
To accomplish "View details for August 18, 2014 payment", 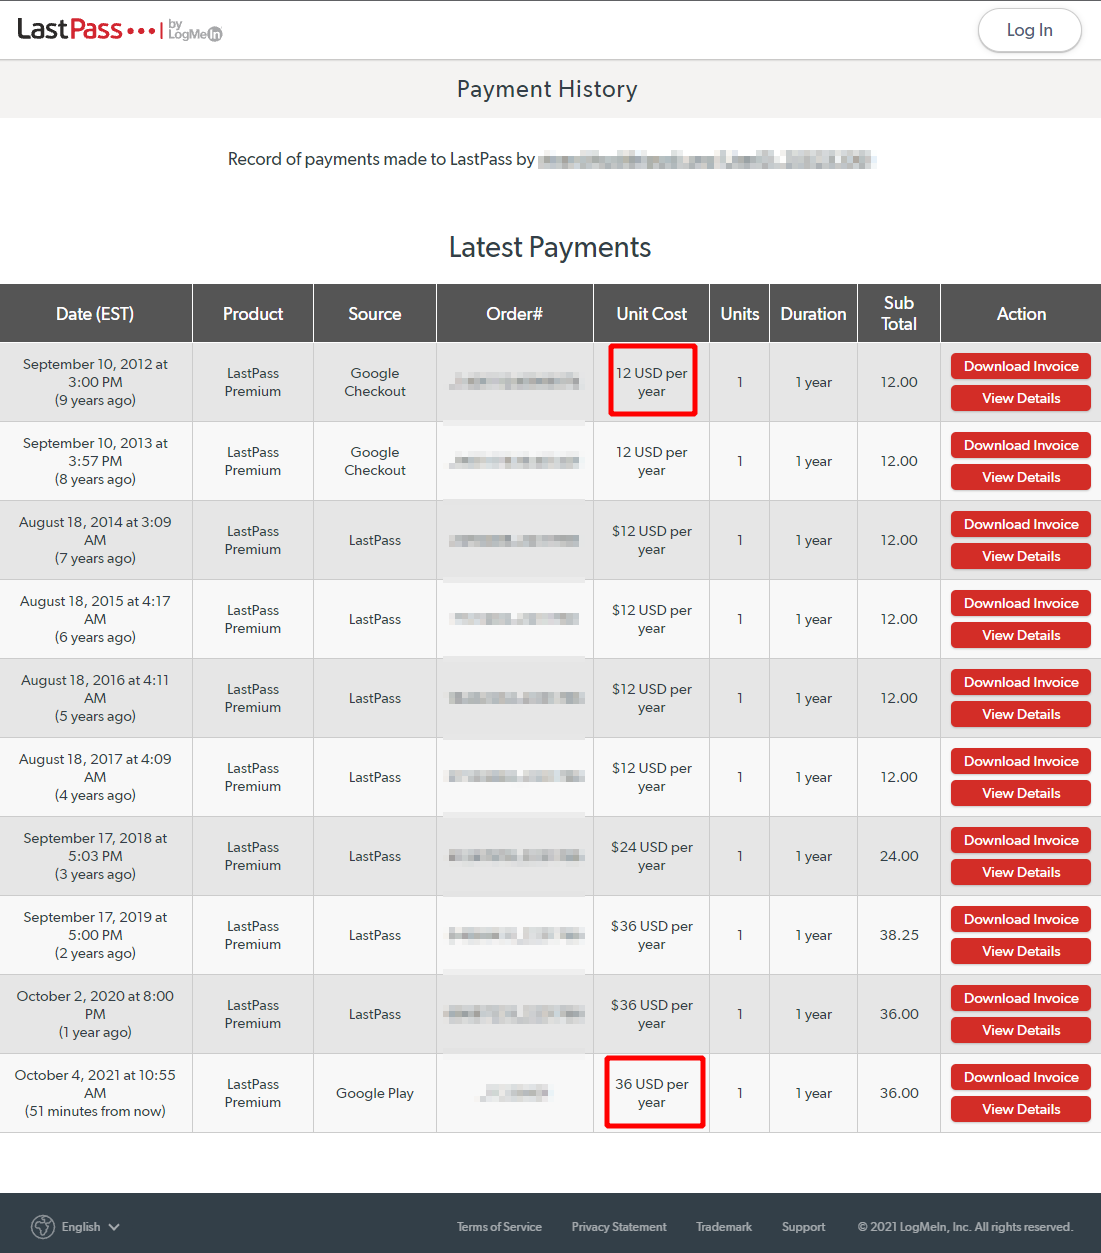I will tap(1021, 556).
